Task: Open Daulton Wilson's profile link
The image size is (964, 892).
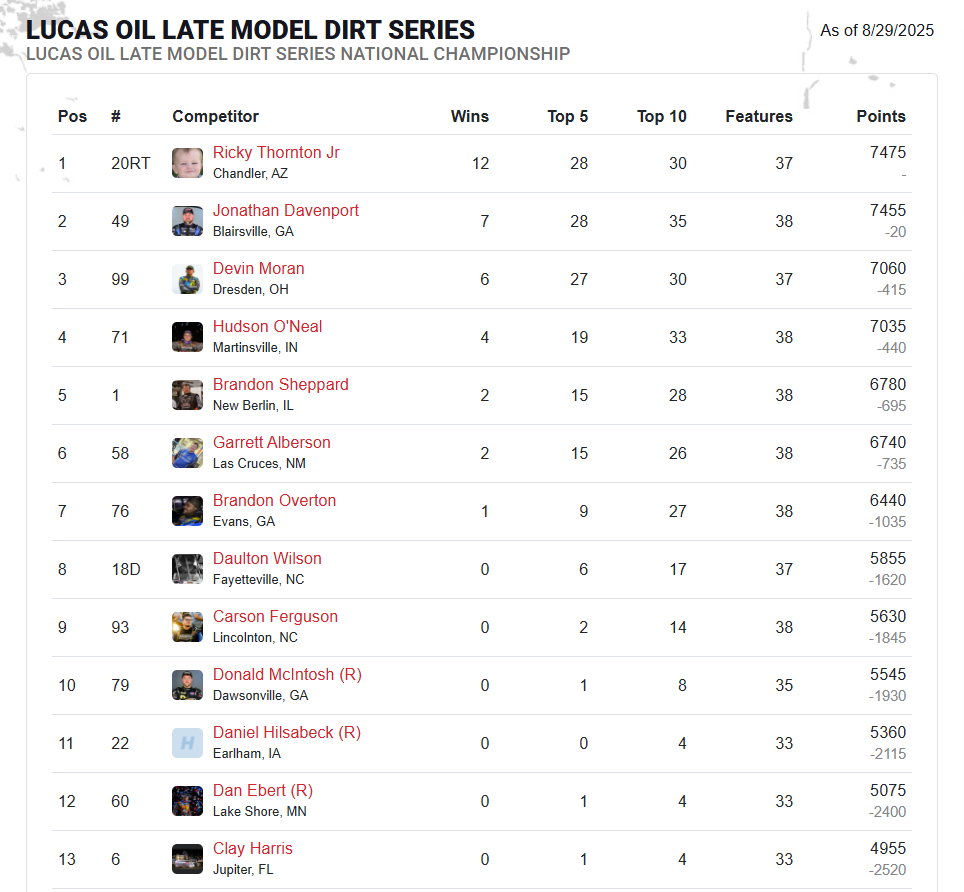Action: pyautogui.click(x=267, y=559)
